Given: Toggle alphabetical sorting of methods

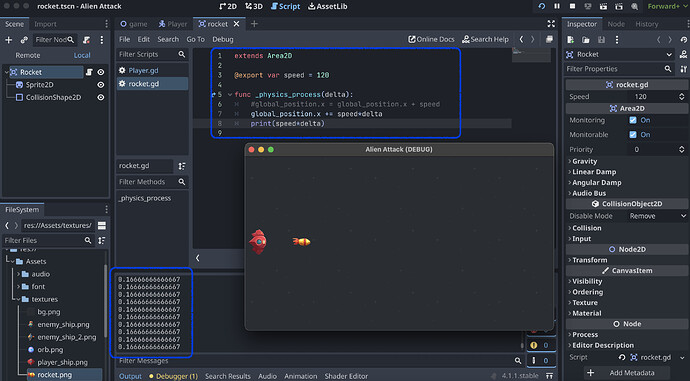Looking at the screenshot, I should [x=182, y=166].
